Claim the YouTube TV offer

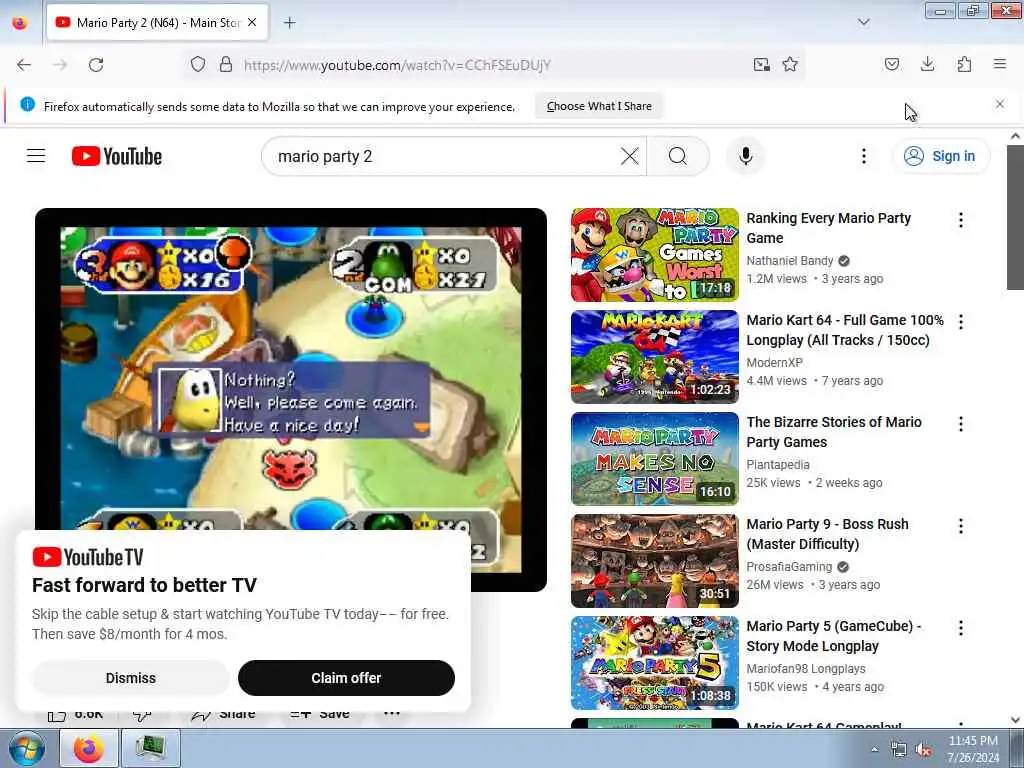pos(346,678)
